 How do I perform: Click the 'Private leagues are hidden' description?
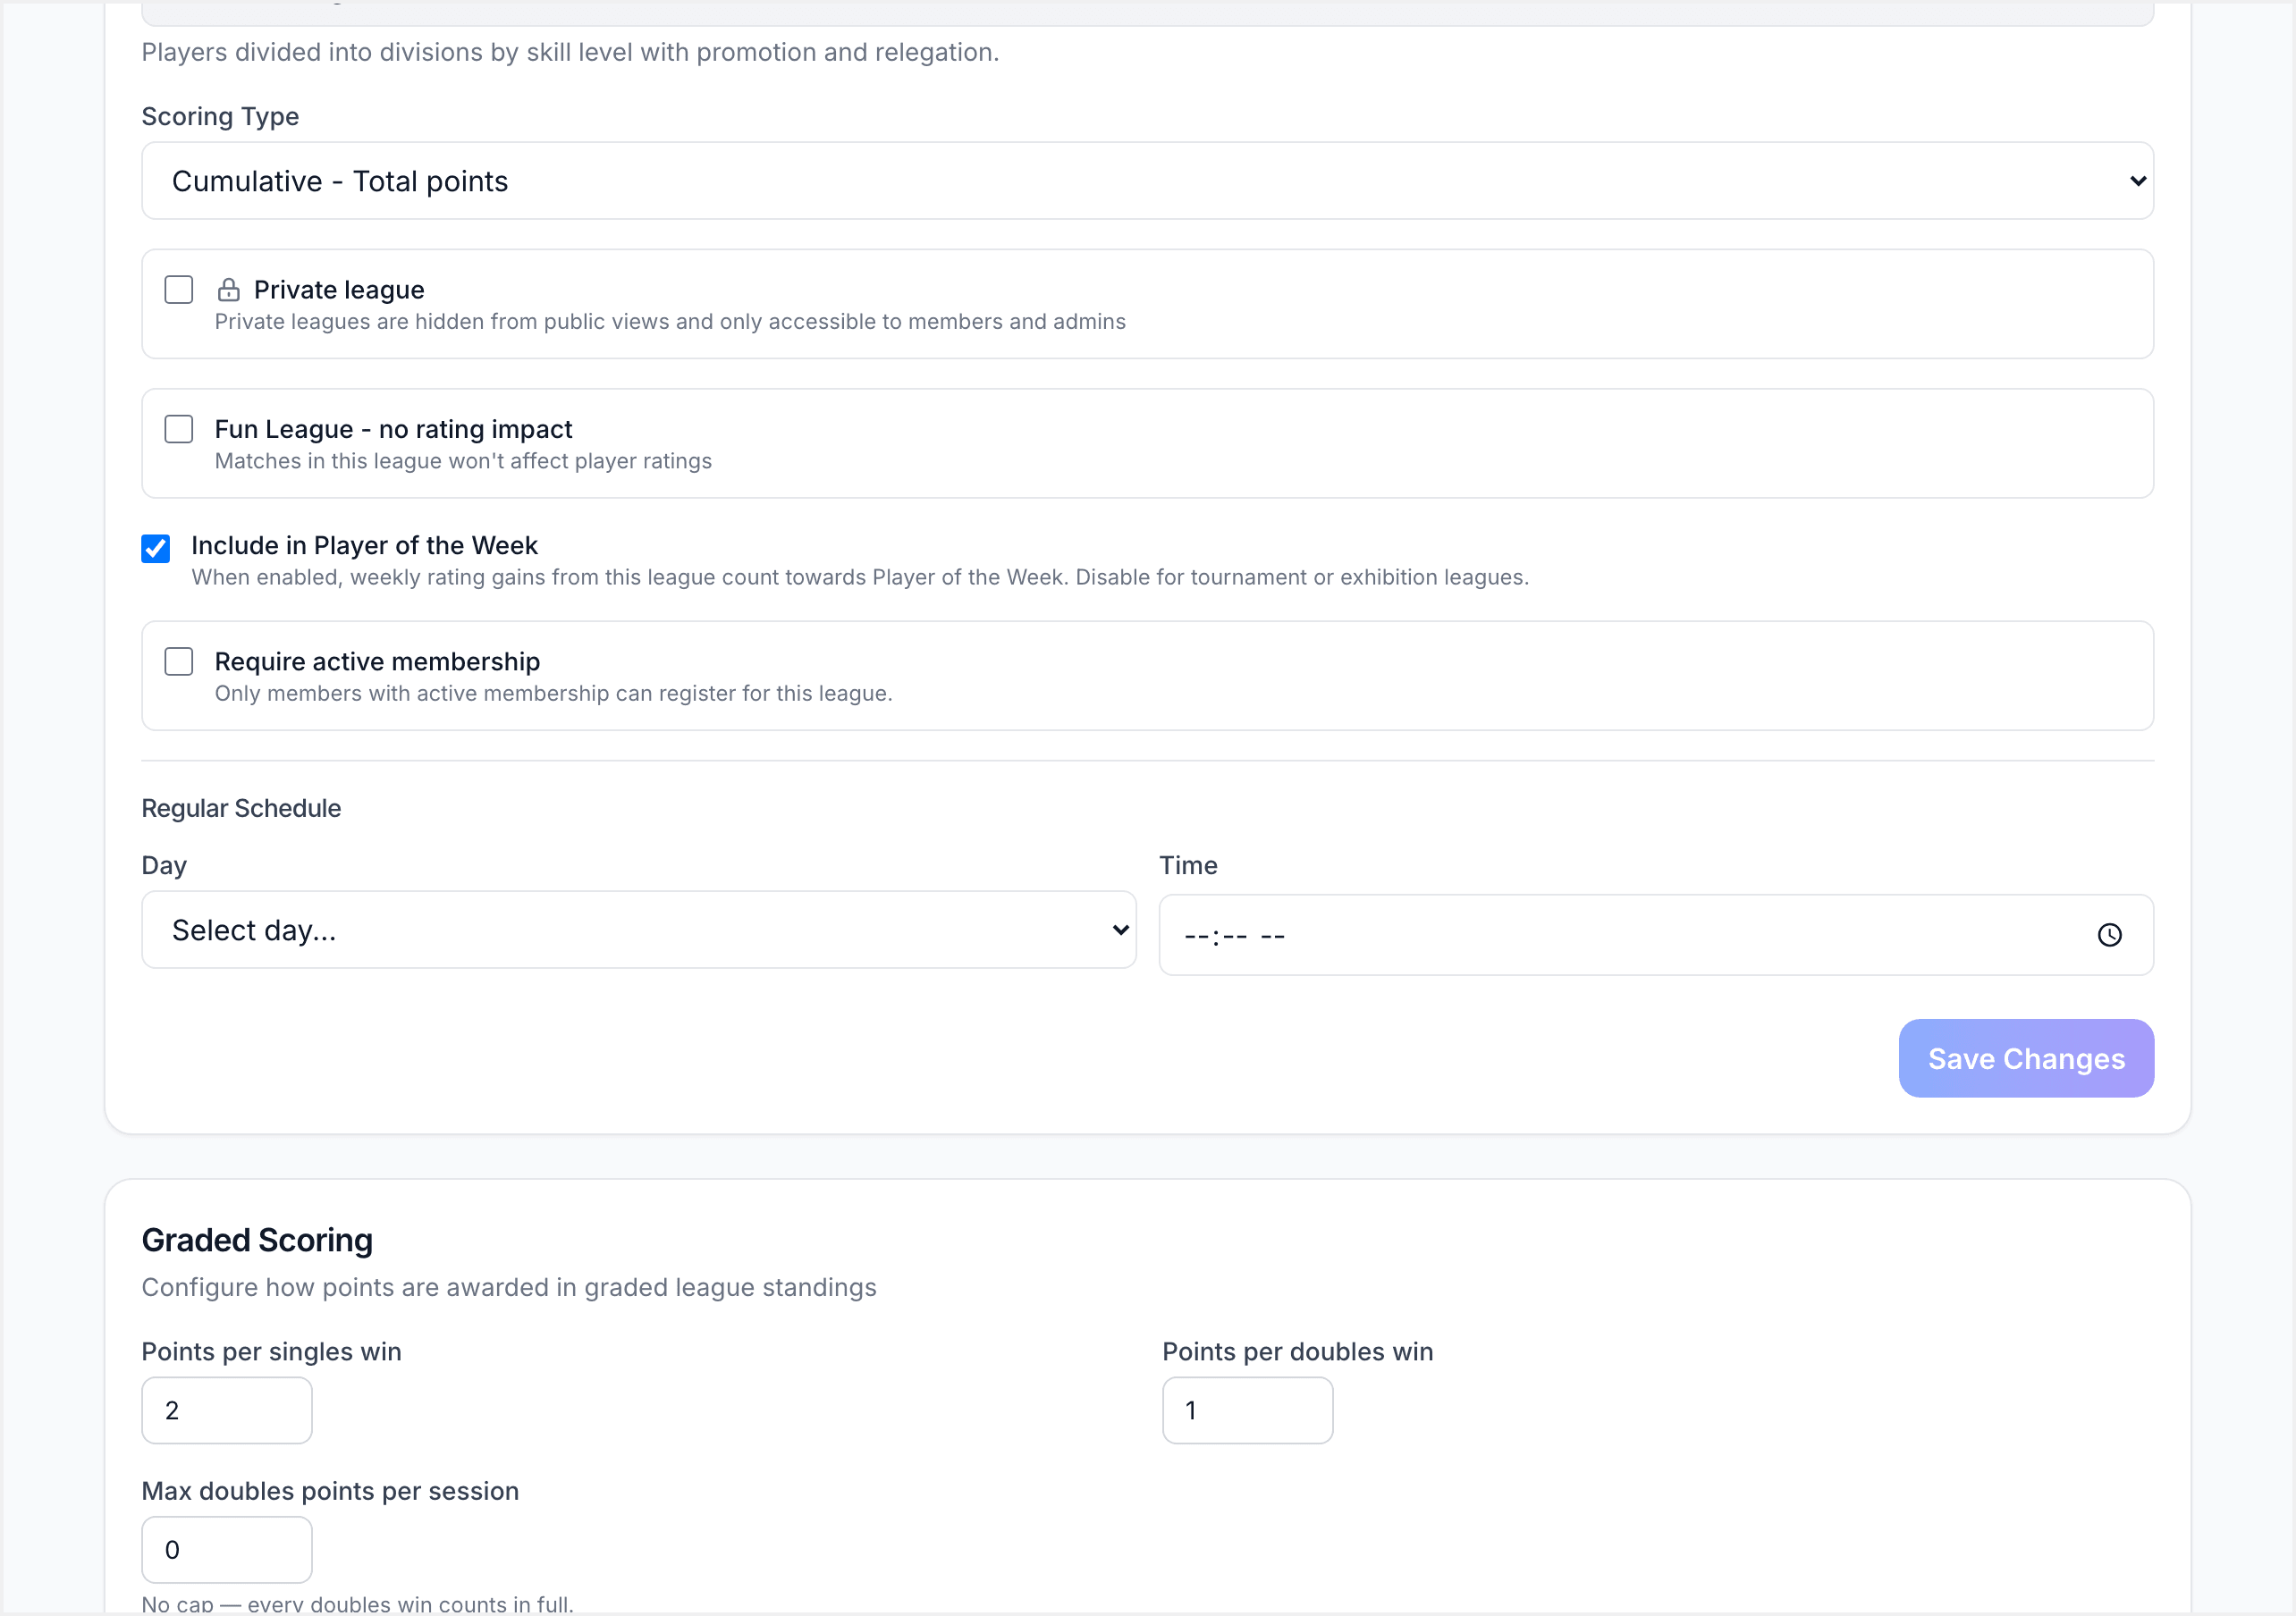670,321
